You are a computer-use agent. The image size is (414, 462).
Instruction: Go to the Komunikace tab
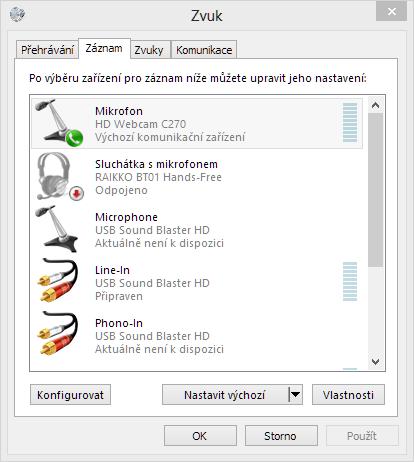point(204,50)
